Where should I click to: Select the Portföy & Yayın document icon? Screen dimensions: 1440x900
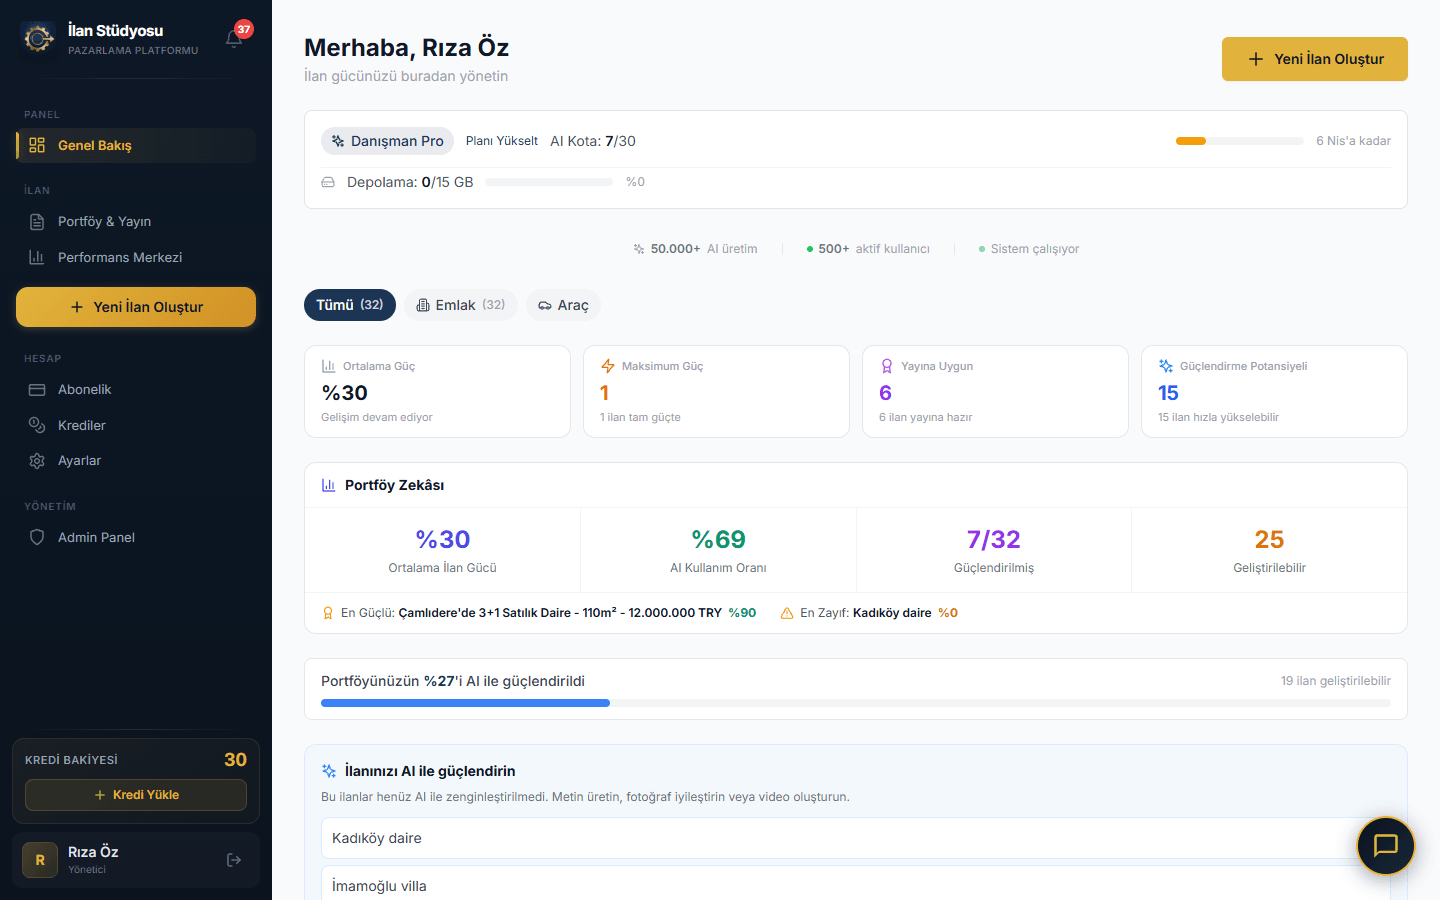(x=37, y=221)
